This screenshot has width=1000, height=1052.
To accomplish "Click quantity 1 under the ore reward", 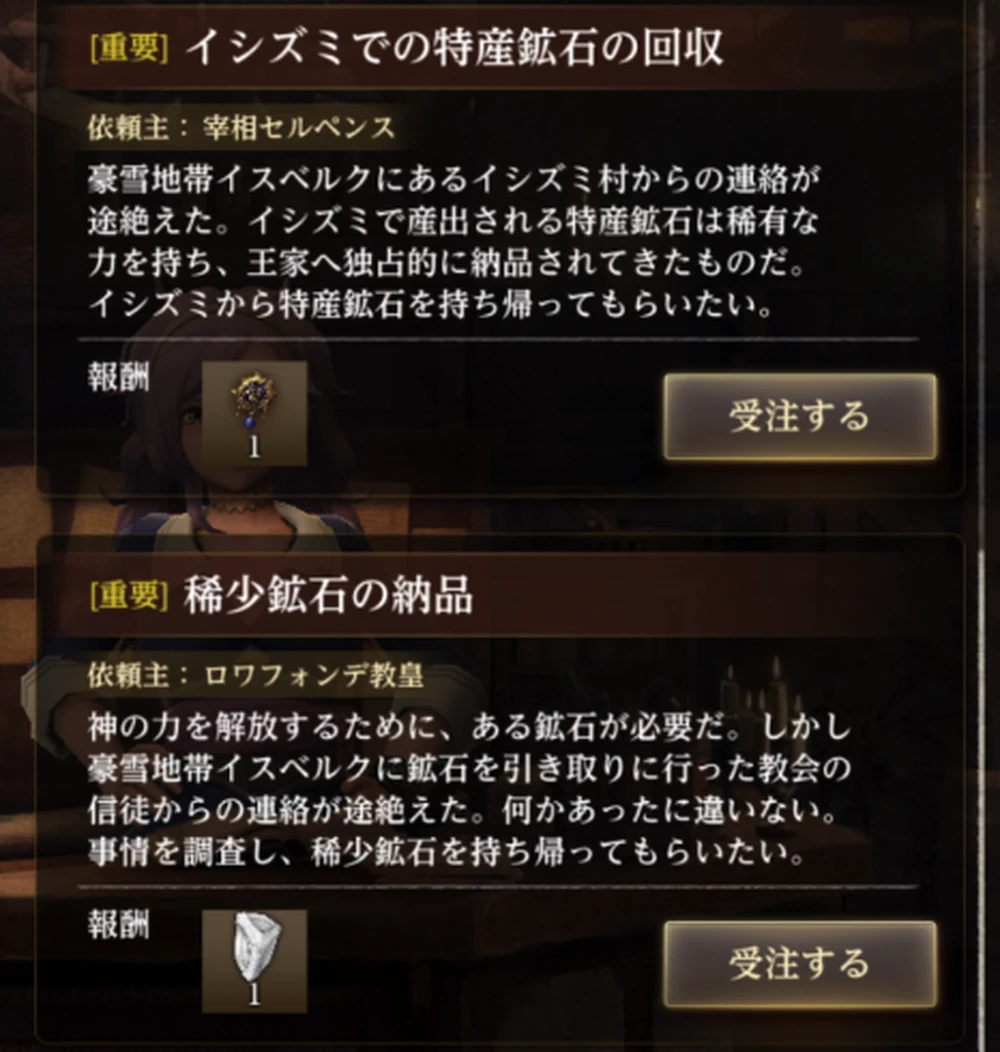I will click(254, 995).
